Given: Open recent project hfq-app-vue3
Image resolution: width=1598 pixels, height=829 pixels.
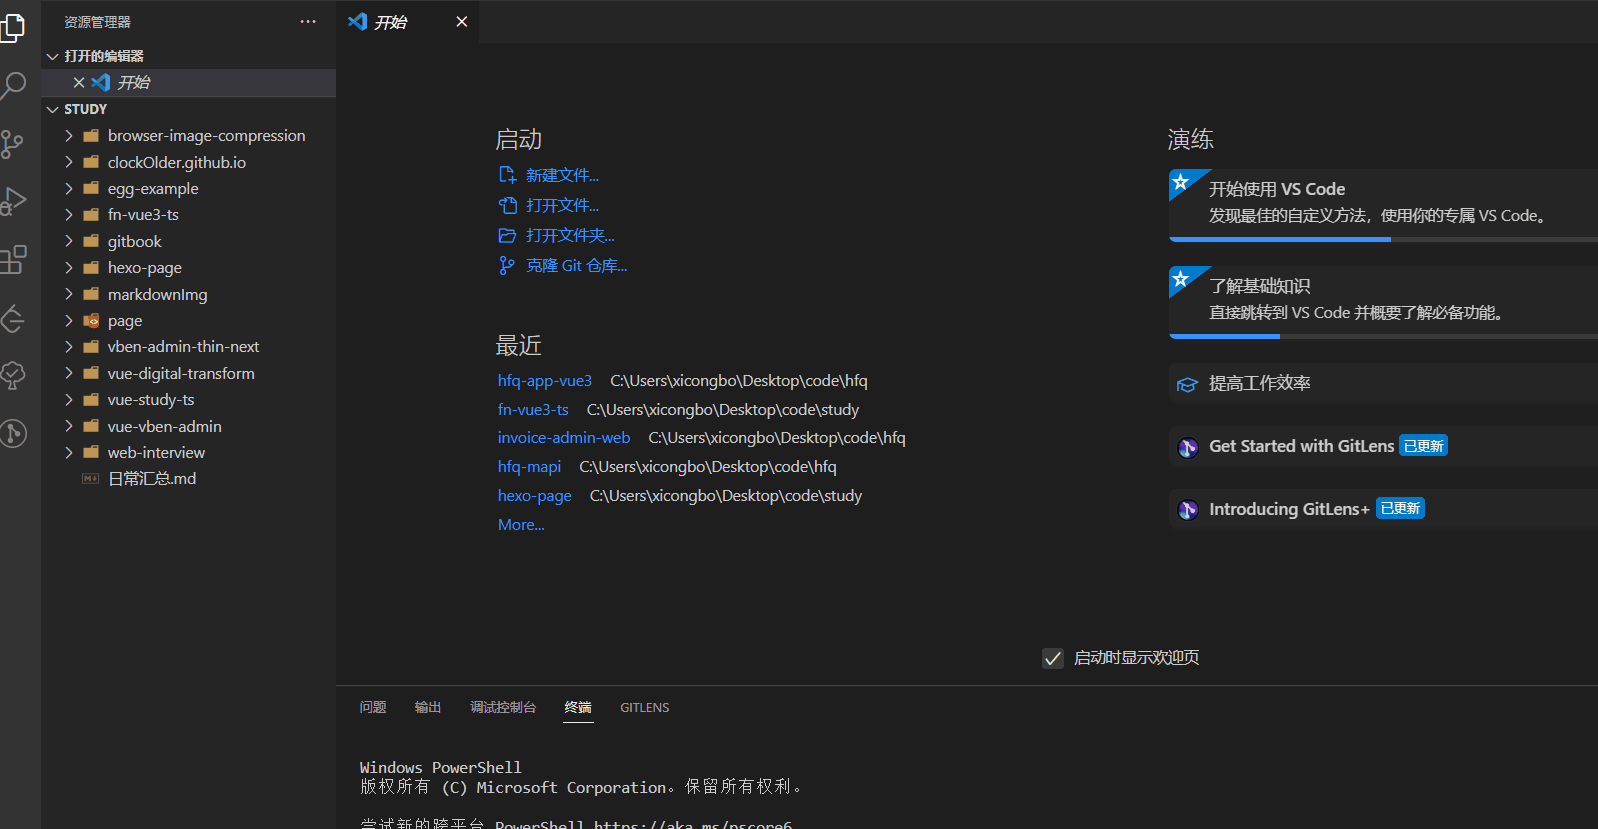Looking at the screenshot, I should (x=545, y=381).
